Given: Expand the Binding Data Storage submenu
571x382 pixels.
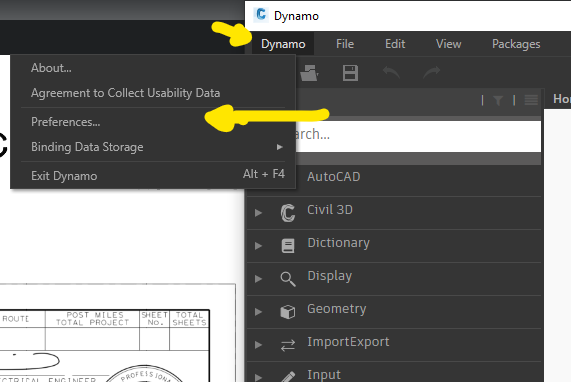Looking at the screenshot, I should 153,147.
